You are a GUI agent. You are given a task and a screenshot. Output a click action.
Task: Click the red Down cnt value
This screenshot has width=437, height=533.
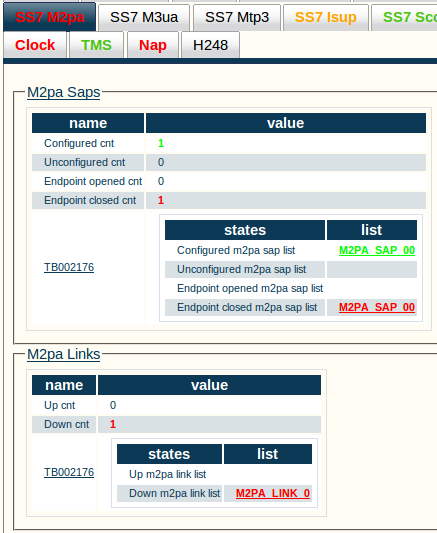click(x=113, y=424)
